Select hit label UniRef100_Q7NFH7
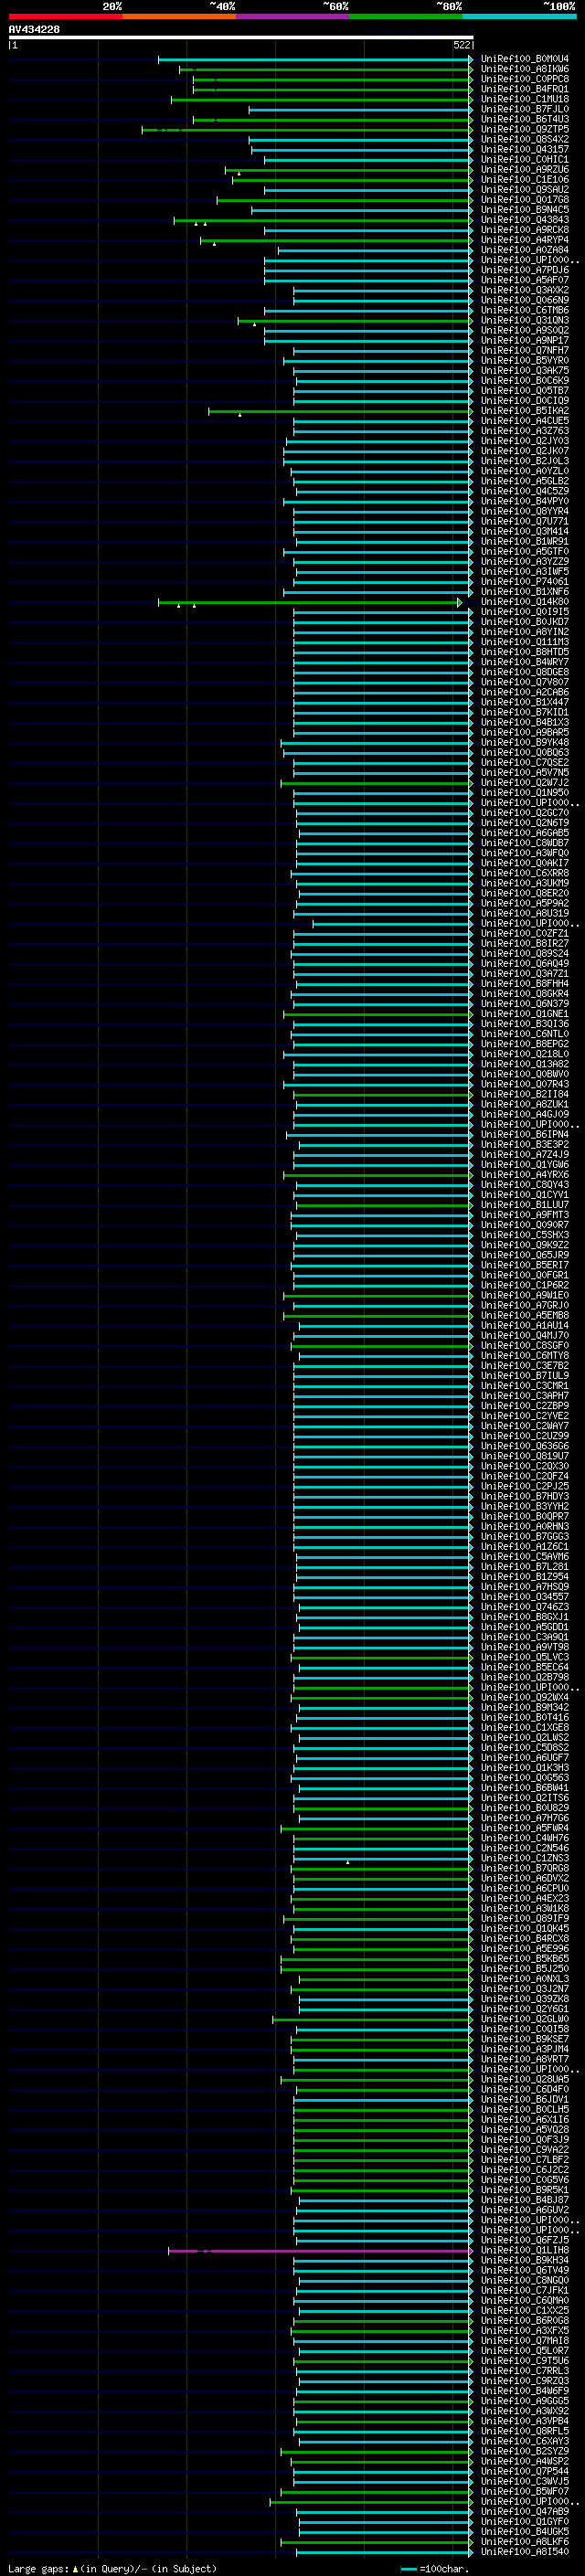Image resolution: width=585 pixels, height=2576 pixels. 525,350
